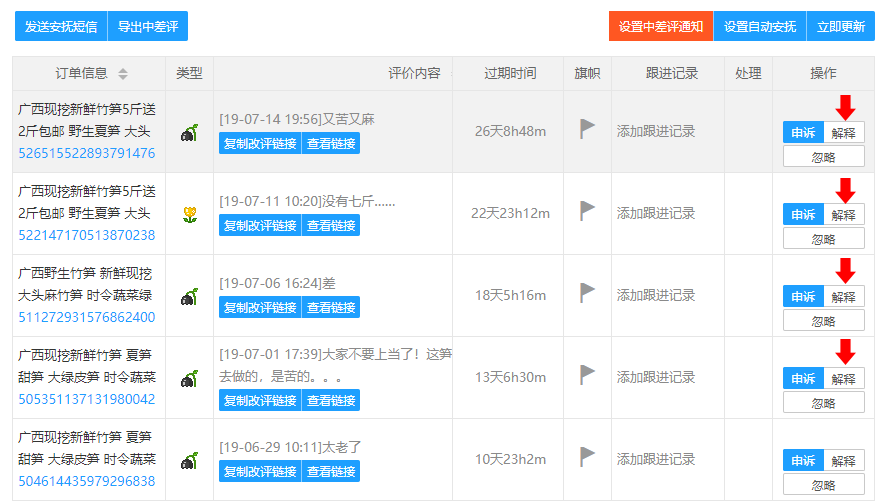
Task: View link for 太老了 review
Action: [x=331, y=471]
